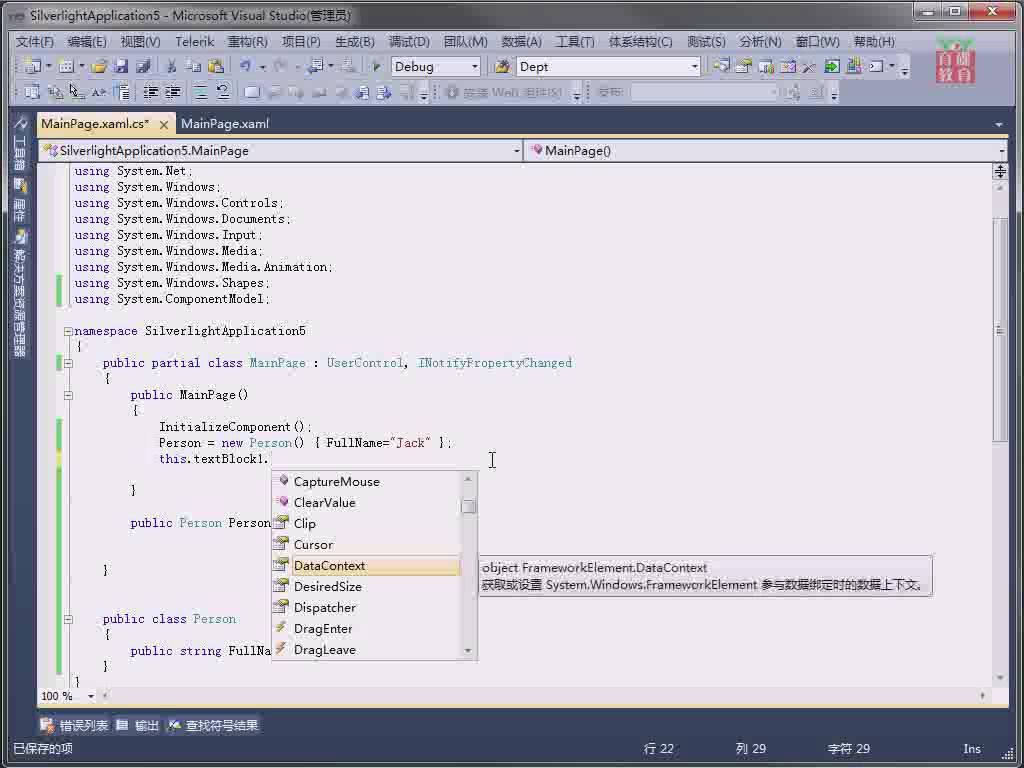Click the Command Window icon
Viewport: 1024px width, 768px height.
pyautogui.click(x=876, y=66)
